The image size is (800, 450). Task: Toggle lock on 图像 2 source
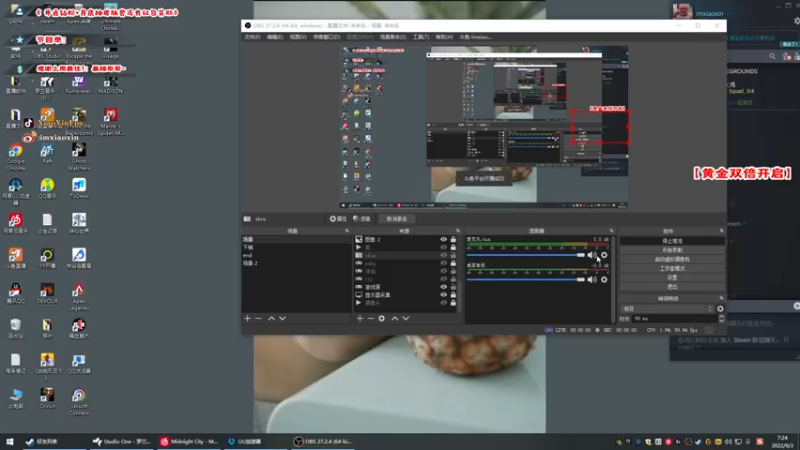[453, 239]
